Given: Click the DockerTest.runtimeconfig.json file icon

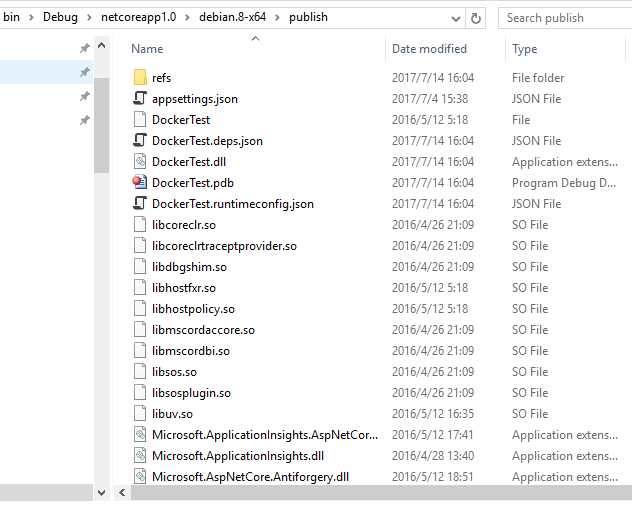Looking at the screenshot, I should click(x=140, y=203).
